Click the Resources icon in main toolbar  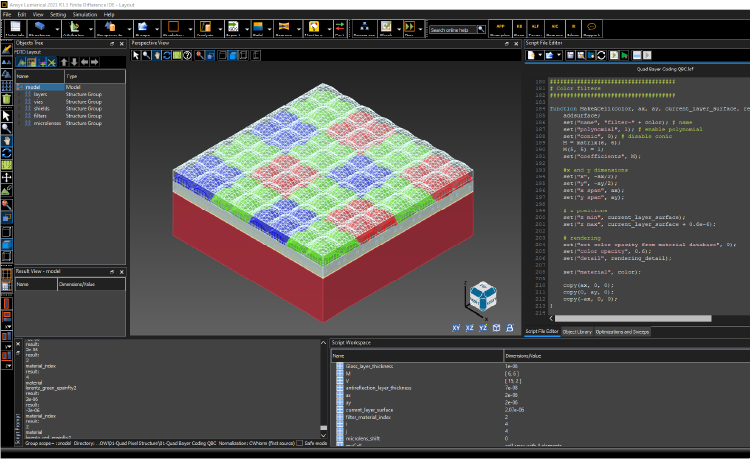pyautogui.click(x=364, y=28)
